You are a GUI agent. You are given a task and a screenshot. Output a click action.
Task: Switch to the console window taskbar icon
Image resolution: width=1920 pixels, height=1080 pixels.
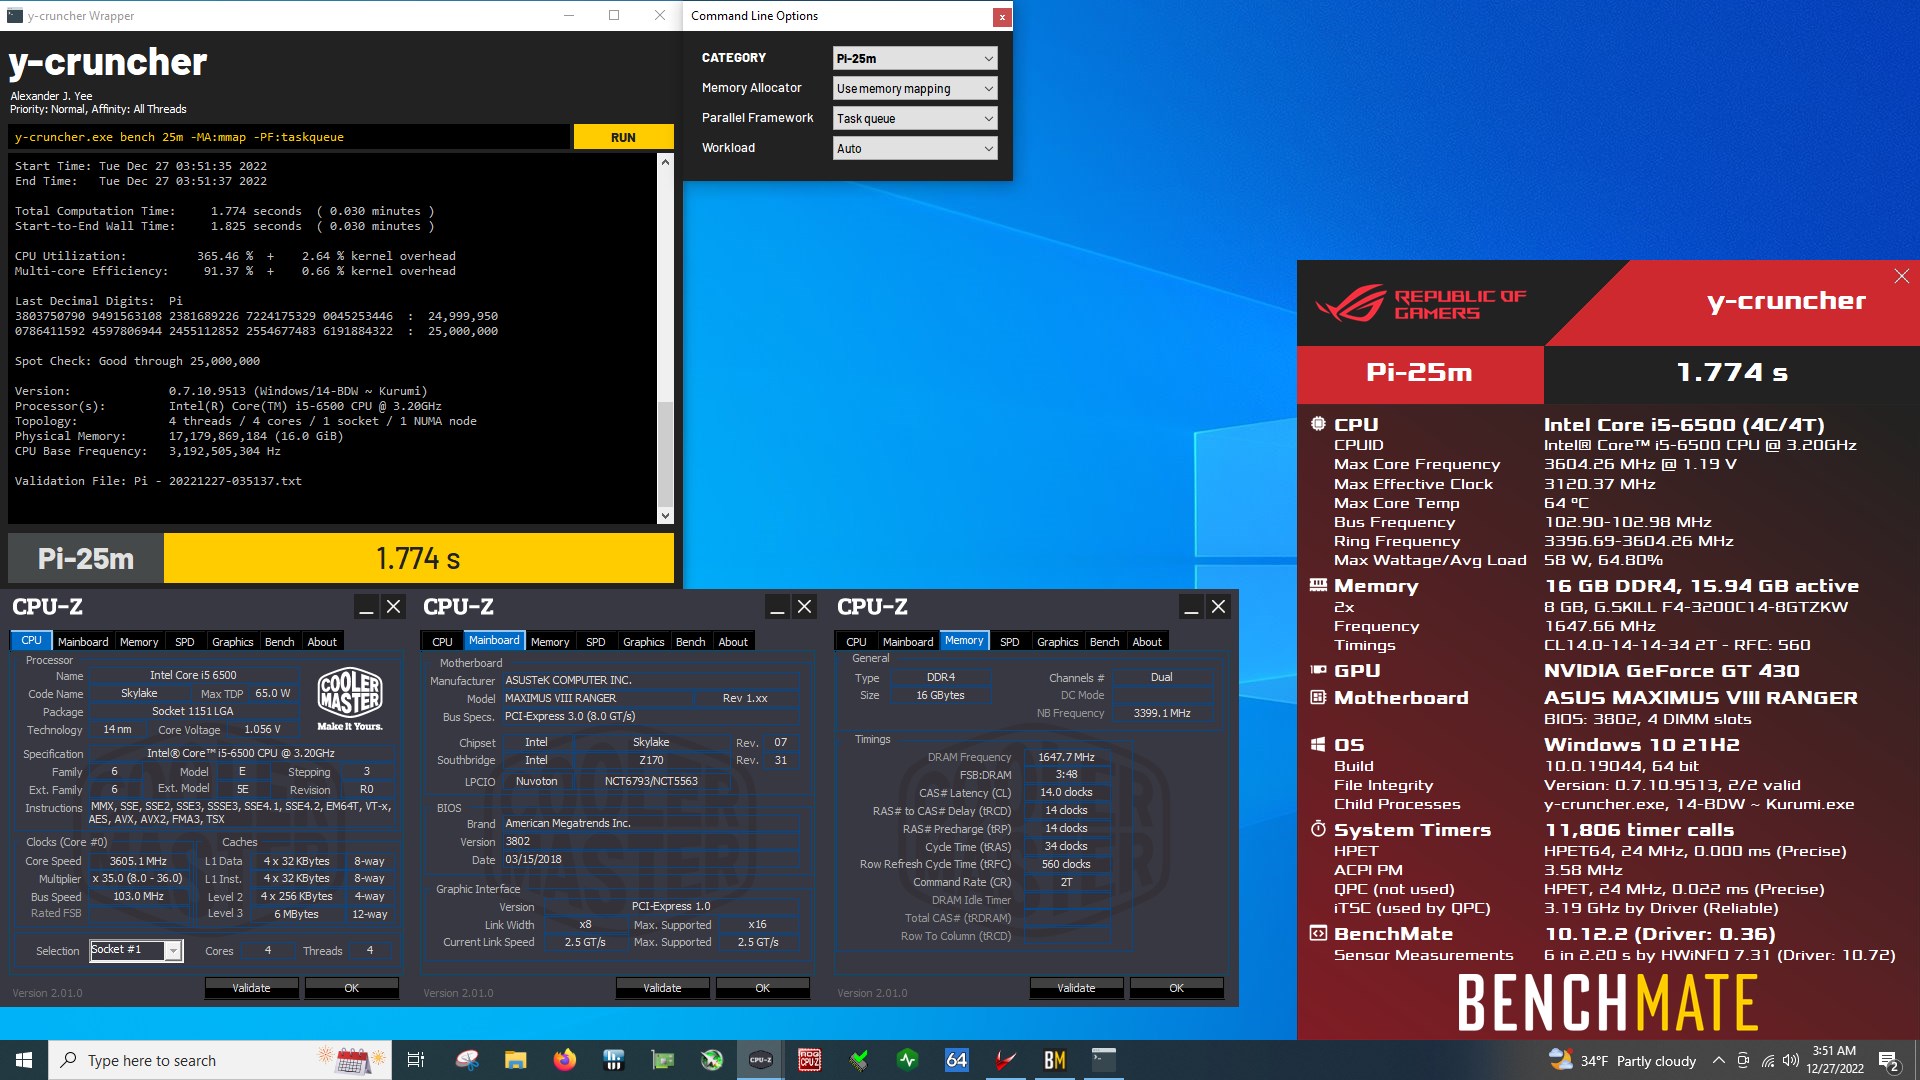(1104, 1060)
